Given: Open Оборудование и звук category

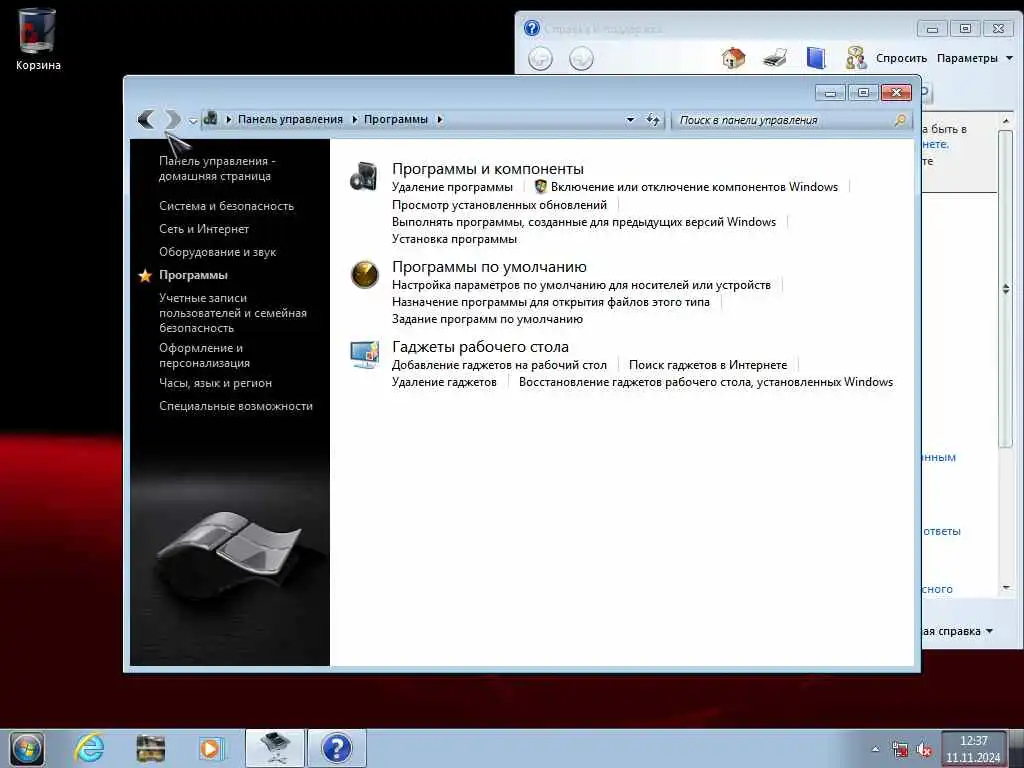Looking at the screenshot, I should (x=217, y=252).
